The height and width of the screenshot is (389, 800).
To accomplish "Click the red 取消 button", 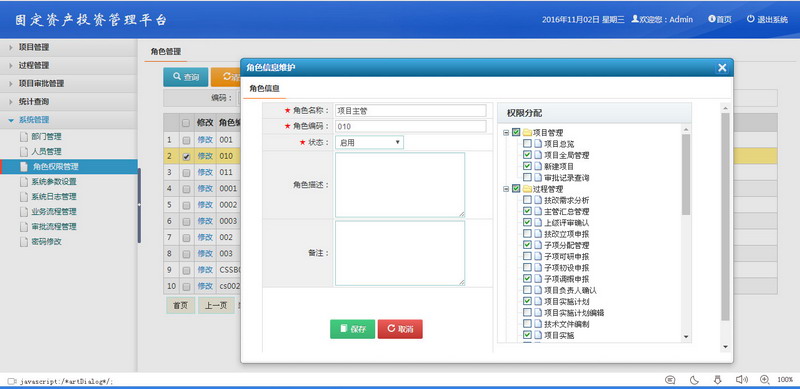I will click(400, 329).
